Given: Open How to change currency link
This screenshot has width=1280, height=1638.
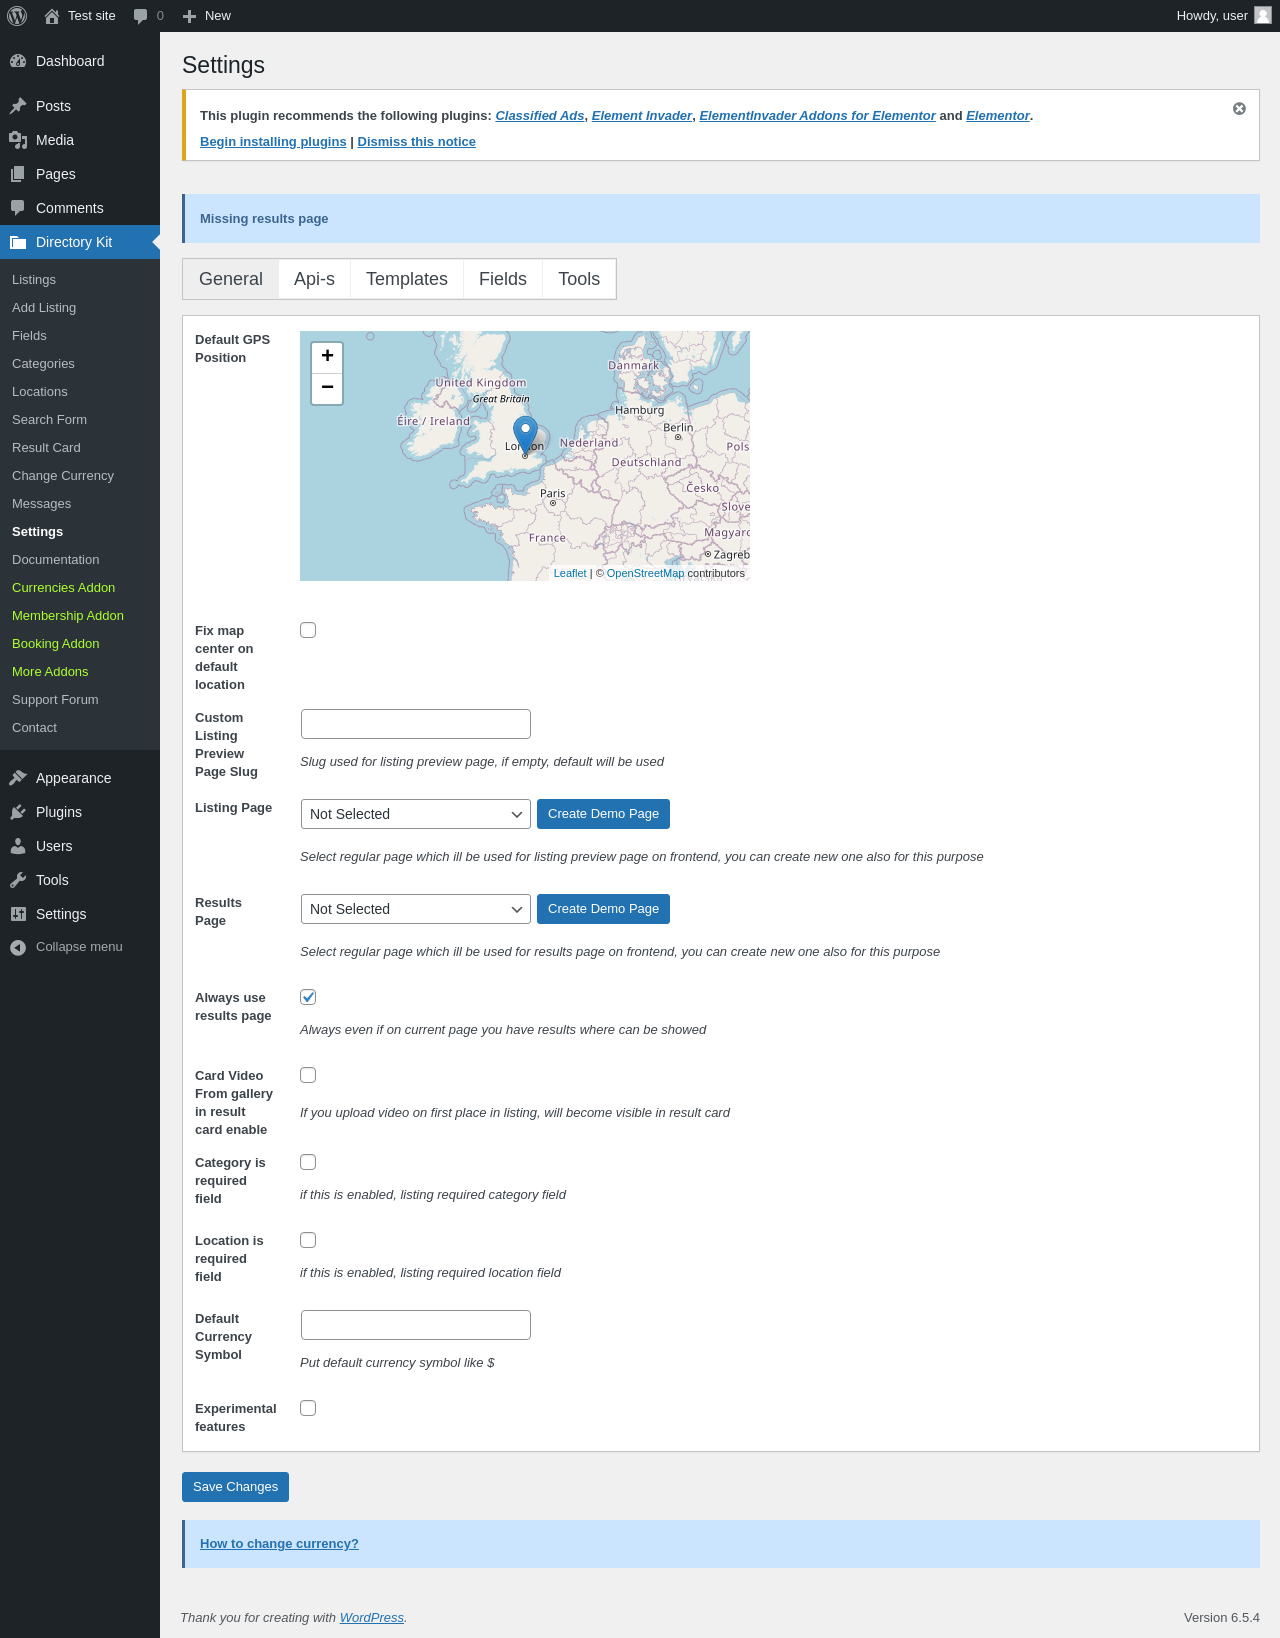Looking at the screenshot, I should coord(279,1544).
